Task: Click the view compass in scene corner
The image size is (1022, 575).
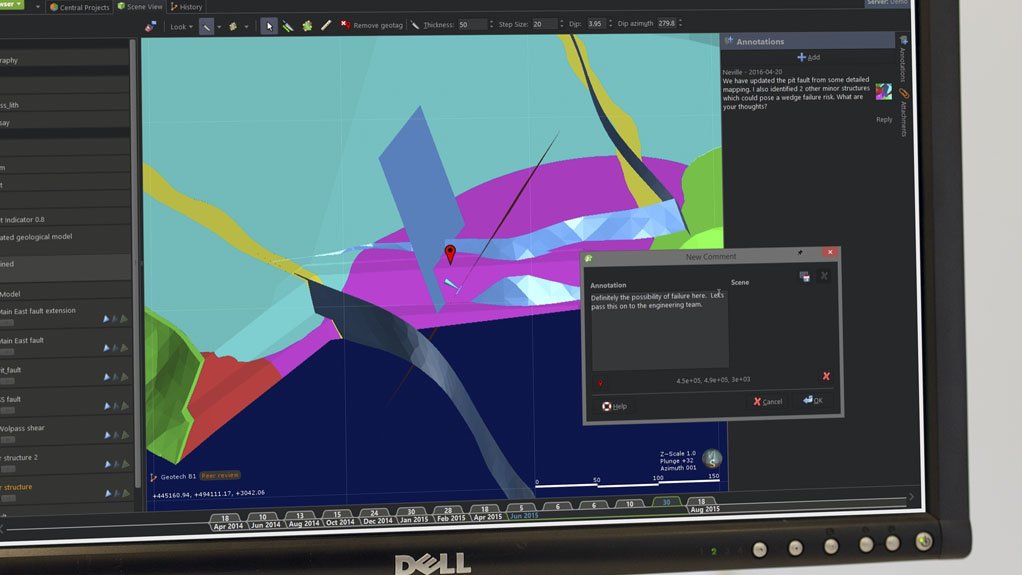Action: pos(712,458)
